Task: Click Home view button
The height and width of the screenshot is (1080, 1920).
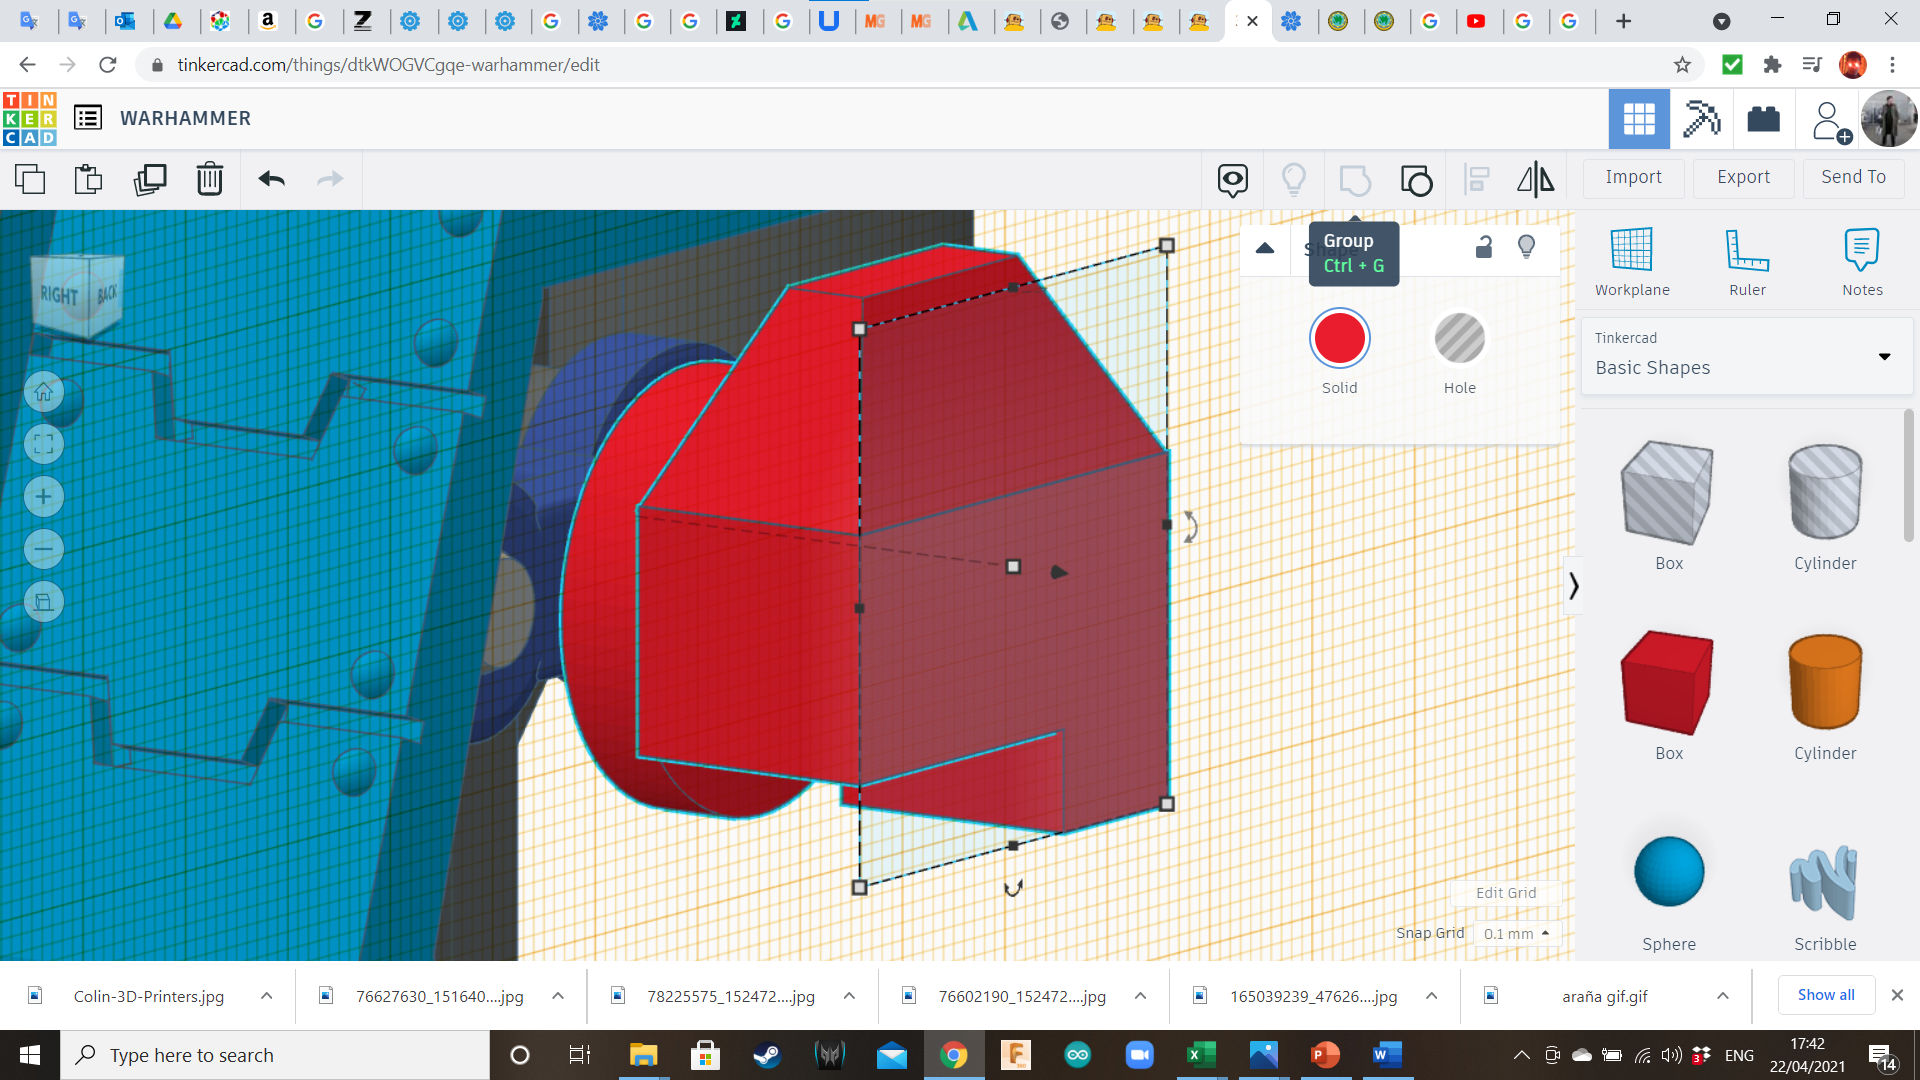Action: [x=43, y=392]
